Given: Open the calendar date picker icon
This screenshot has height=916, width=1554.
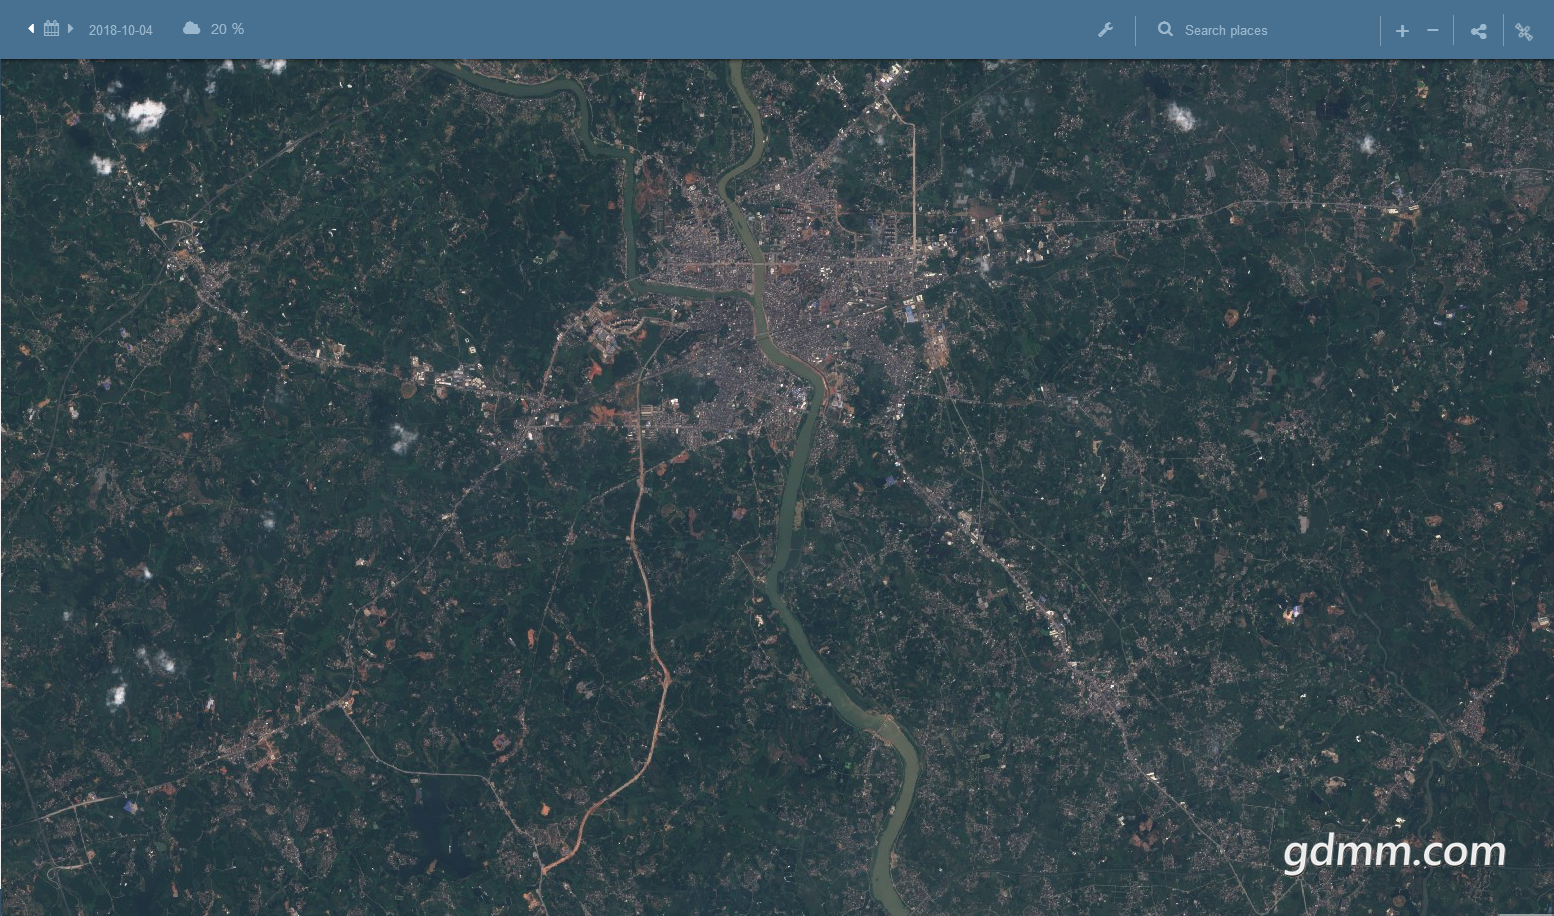Looking at the screenshot, I should [x=51, y=29].
